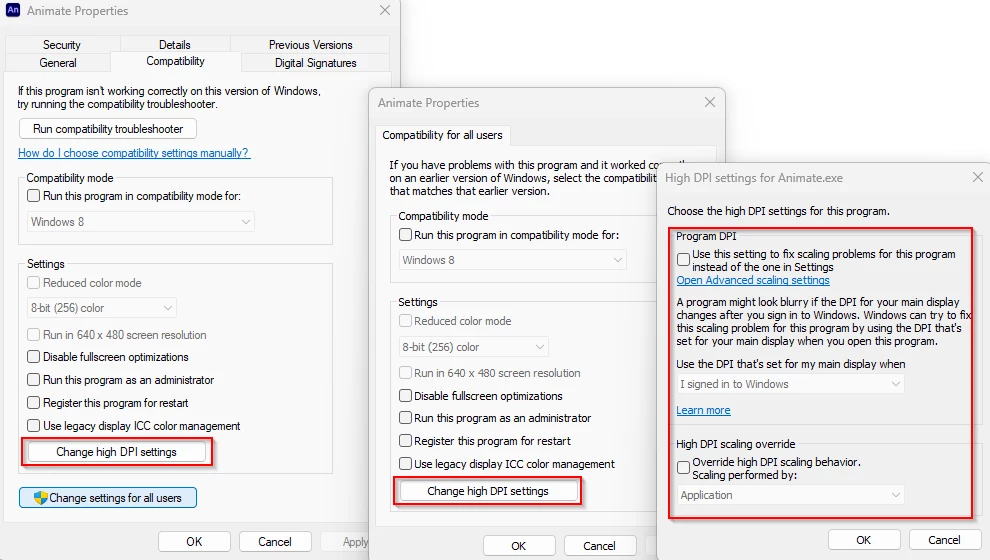Enable compatibility mode checkbox in first window
This screenshot has height=560, width=990.
tap(33, 196)
